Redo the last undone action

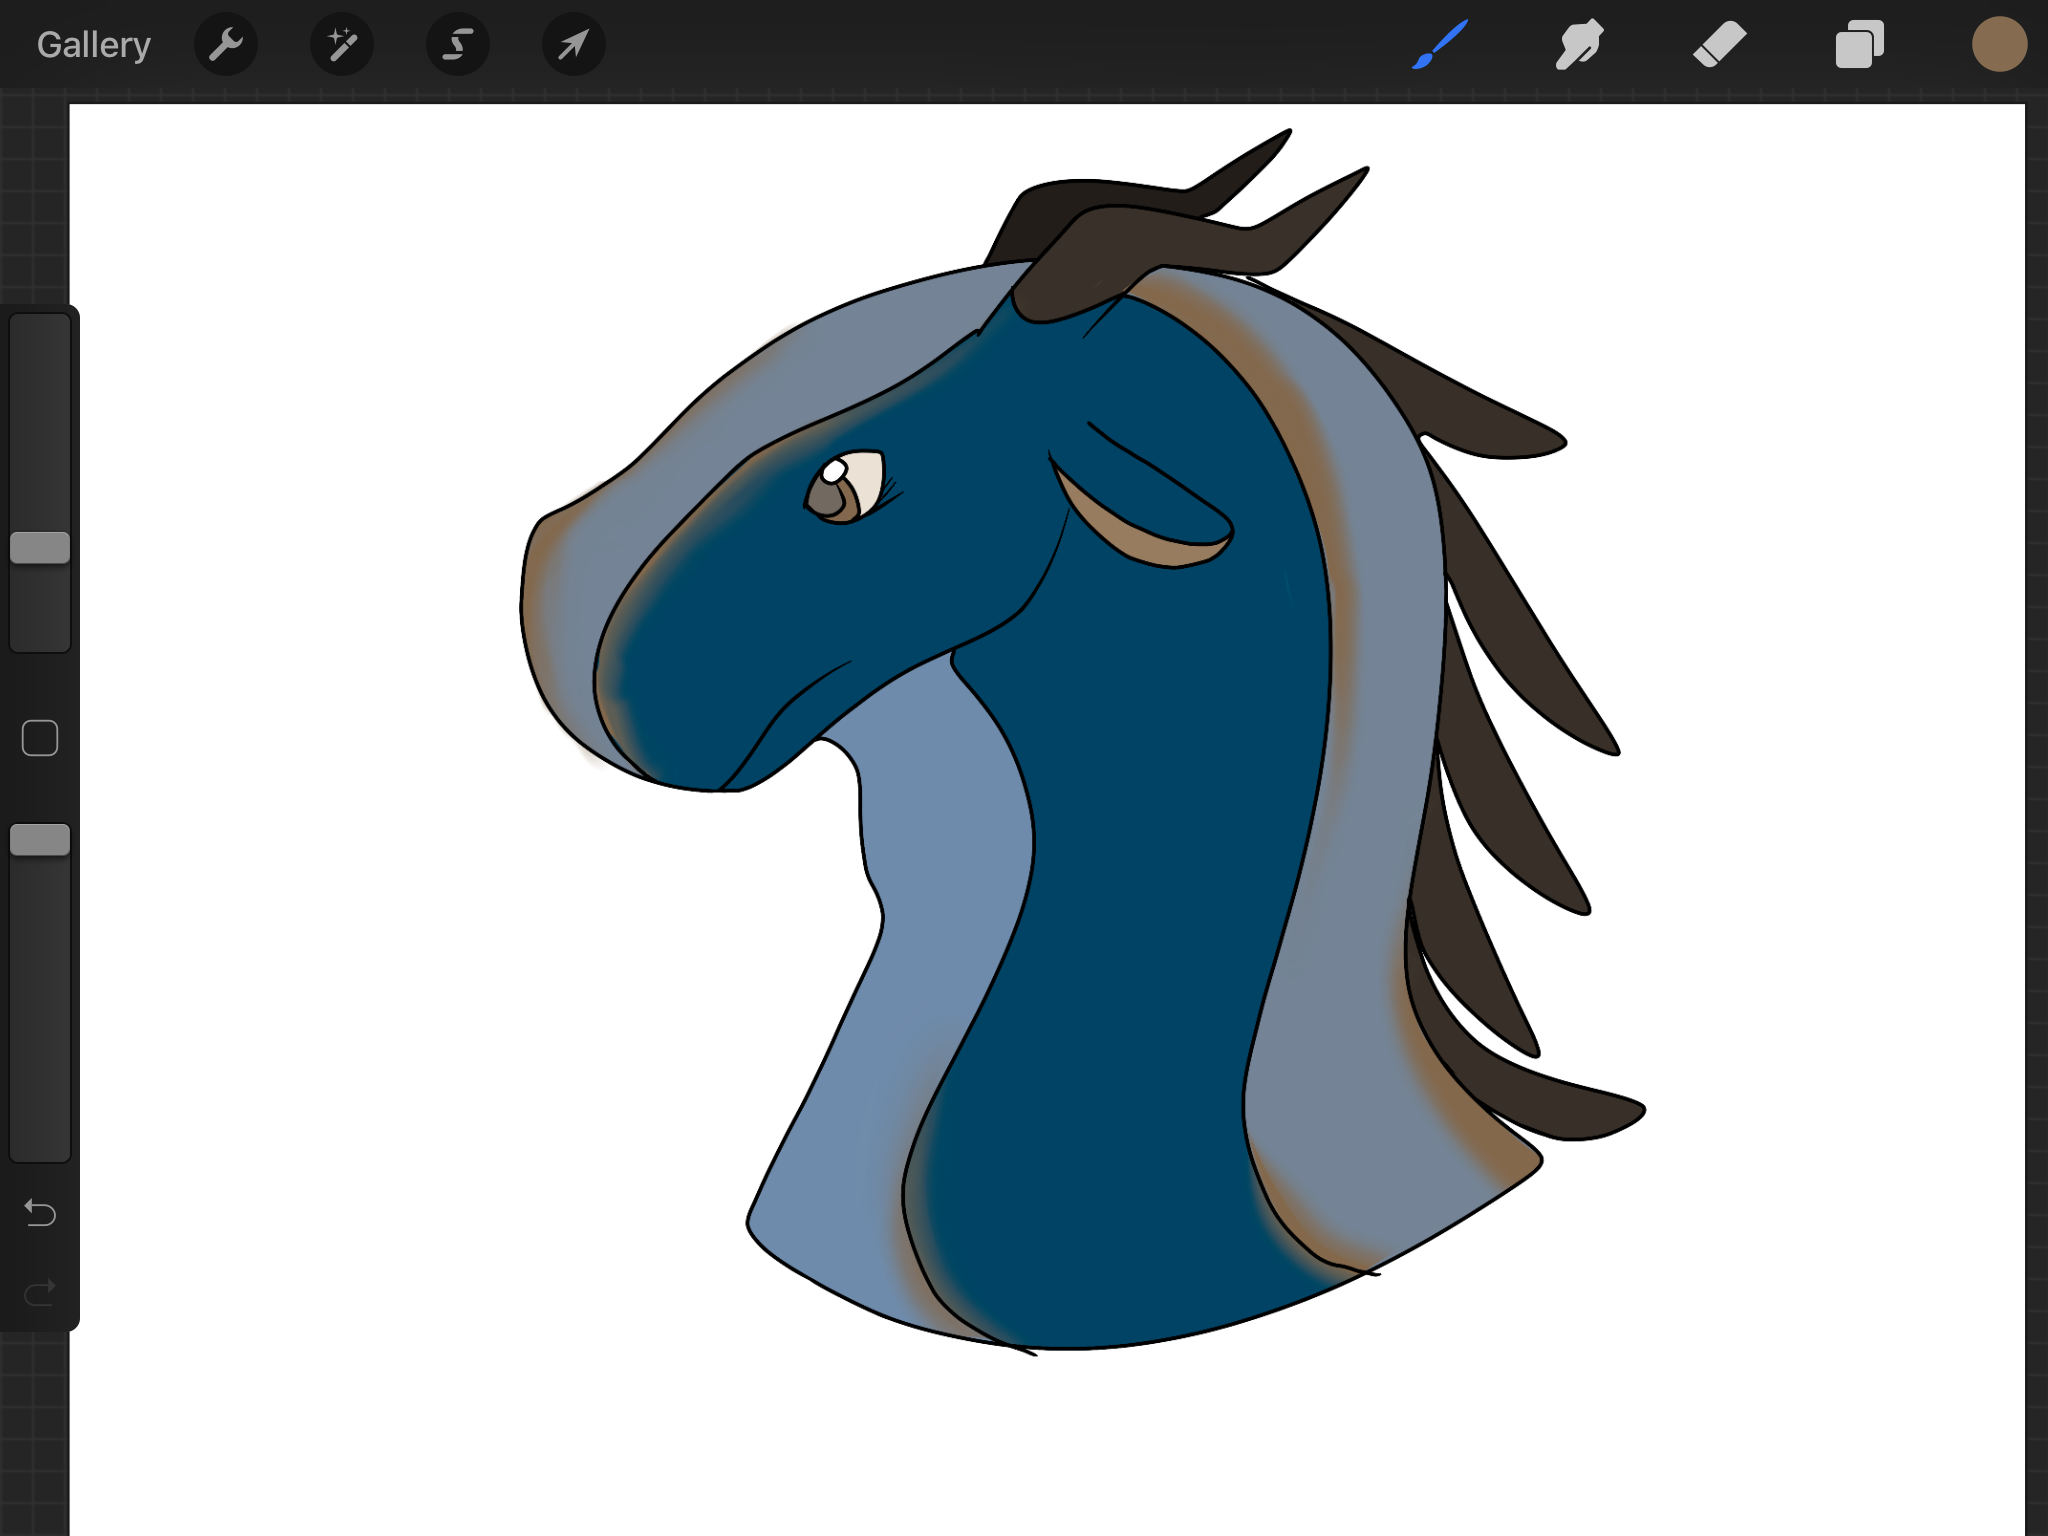(40, 1293)
